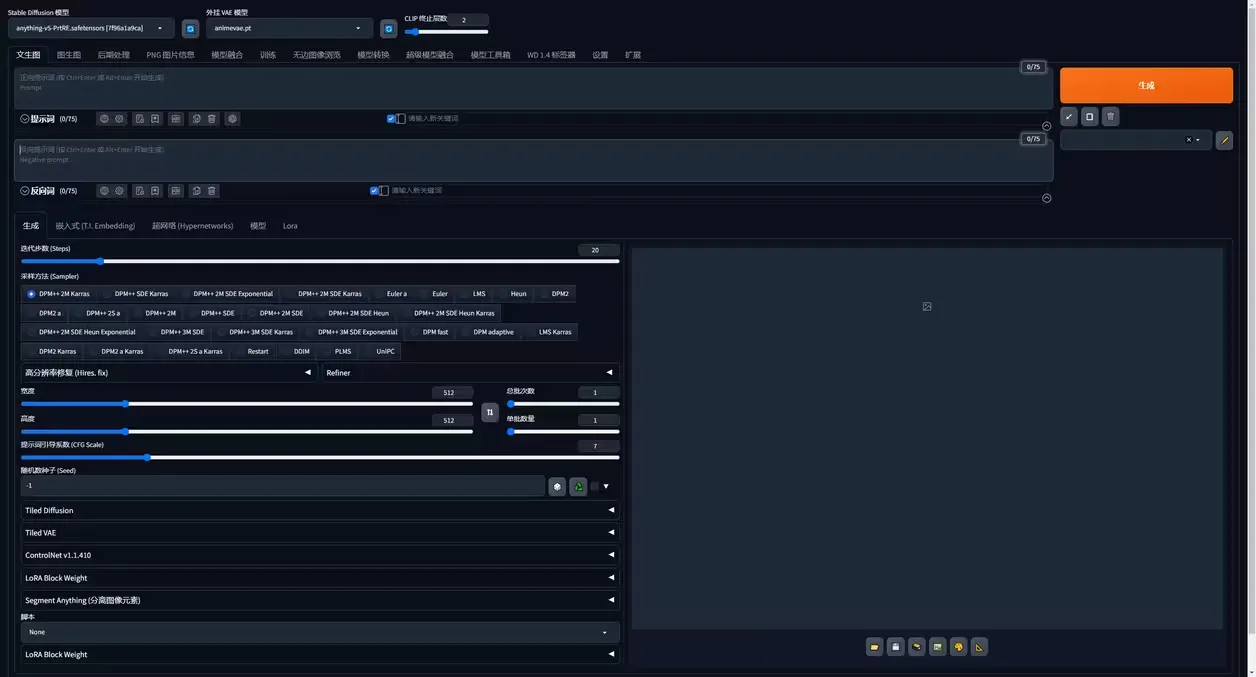The width and height of the screenshot is (1256, 677).
Task: Click the palette icon below the preview
Action: pyautogui.click(x=958, y=647)
